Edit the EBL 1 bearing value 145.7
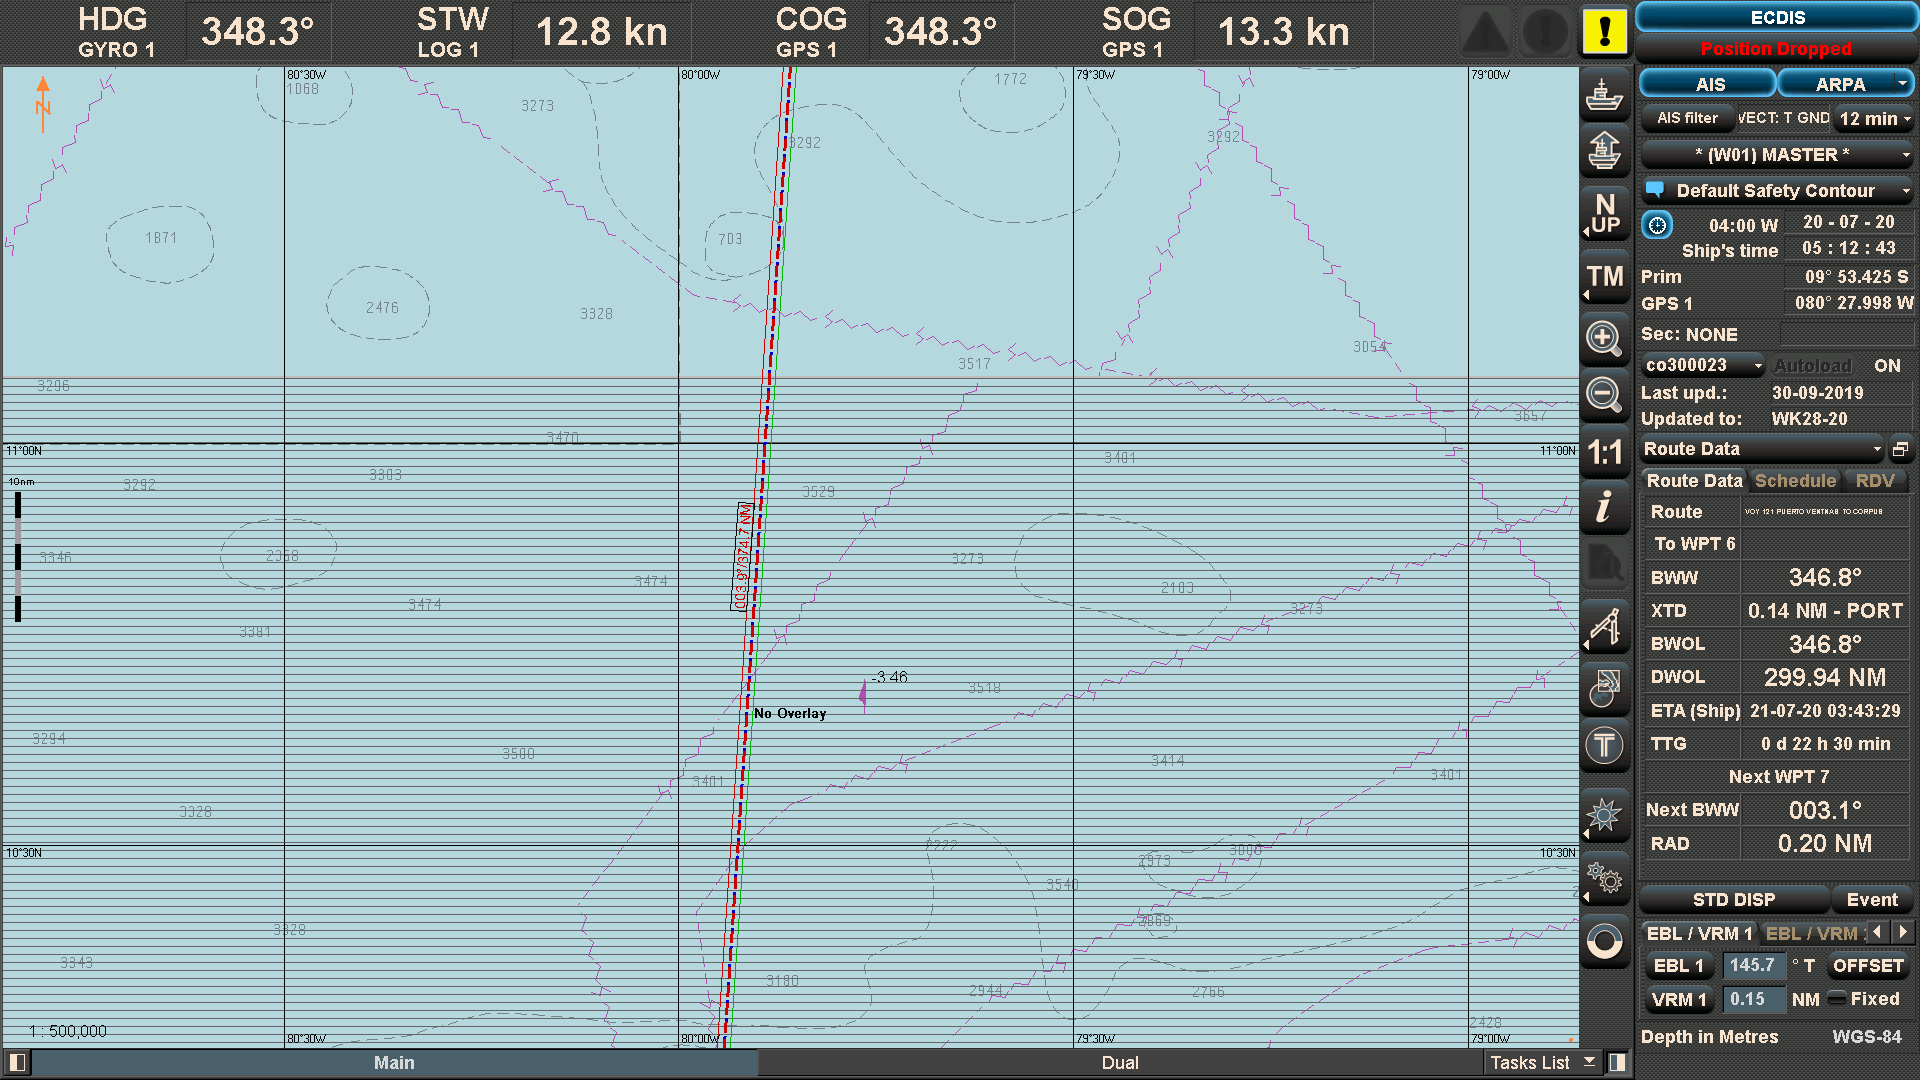This screenshot has height=1080, width=1920. click(x=1754, y=965)
